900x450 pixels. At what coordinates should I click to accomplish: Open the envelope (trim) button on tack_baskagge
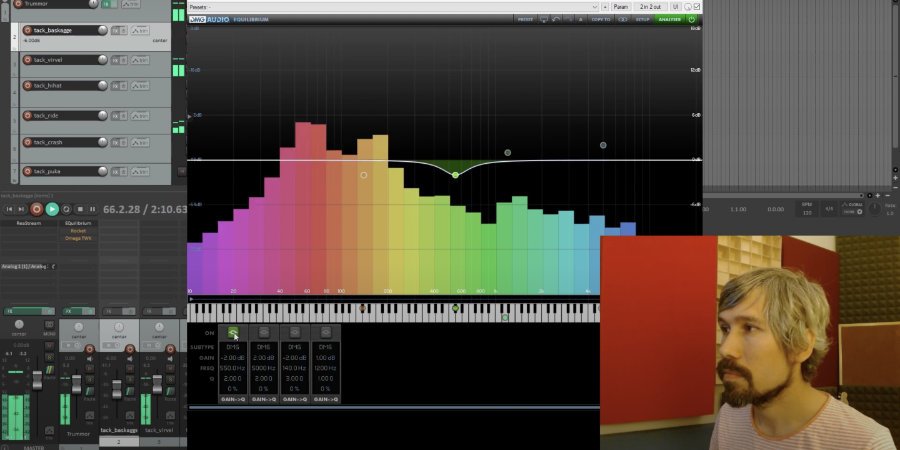coord(140,30)
